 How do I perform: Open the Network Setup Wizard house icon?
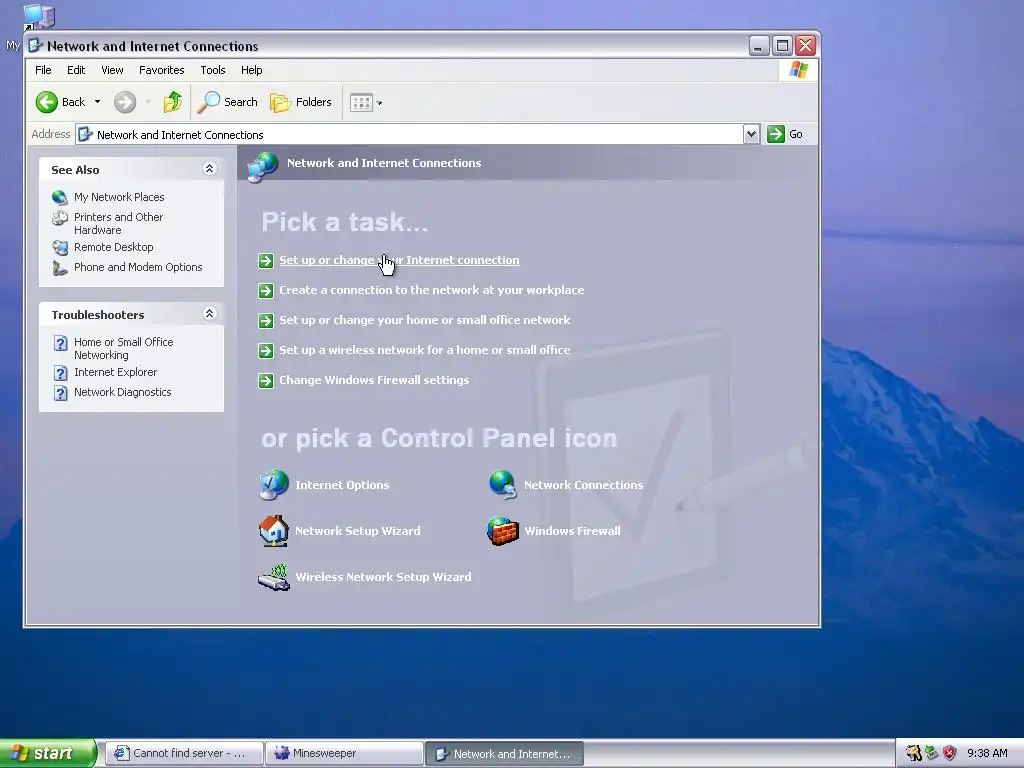pyautogui.click(x=274, y=530)
